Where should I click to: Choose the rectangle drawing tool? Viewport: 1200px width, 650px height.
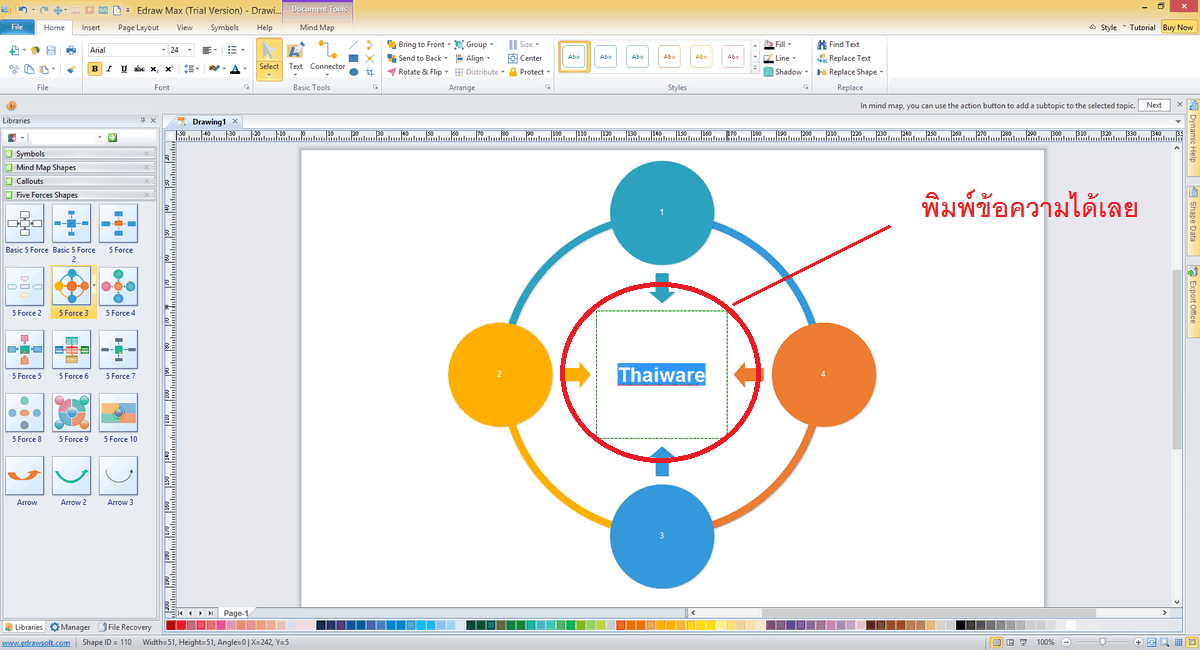tap(354, 58)
